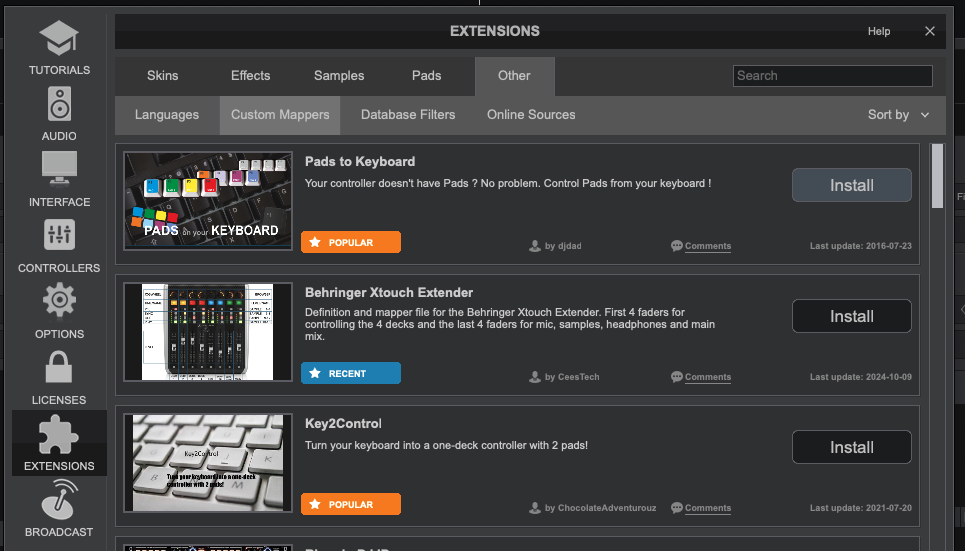Click author name ChocolateAdventurouz
Image resolution: width=965 pixels, height=551 pixels.
[x=607, y=509]
